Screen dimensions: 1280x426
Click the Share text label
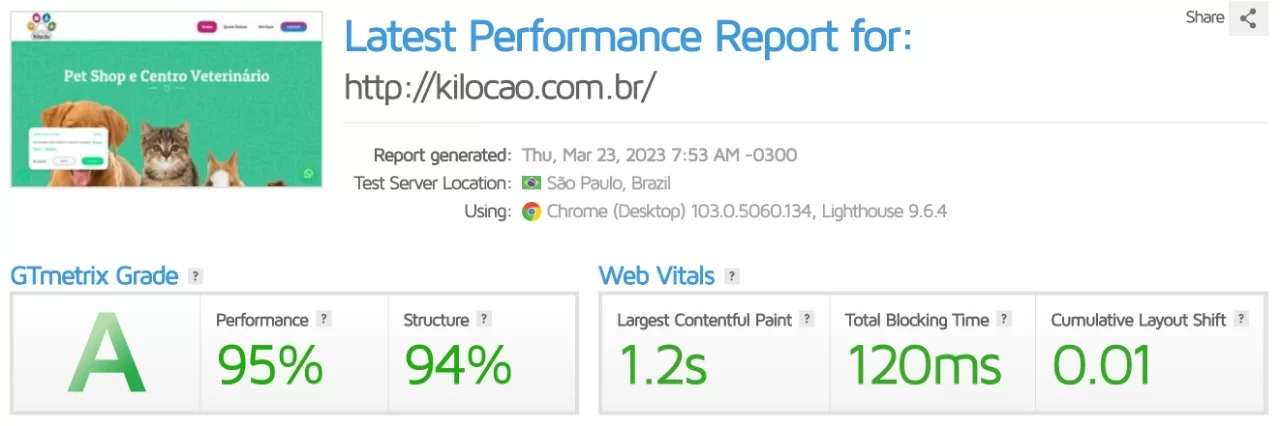coord(1204,17)
